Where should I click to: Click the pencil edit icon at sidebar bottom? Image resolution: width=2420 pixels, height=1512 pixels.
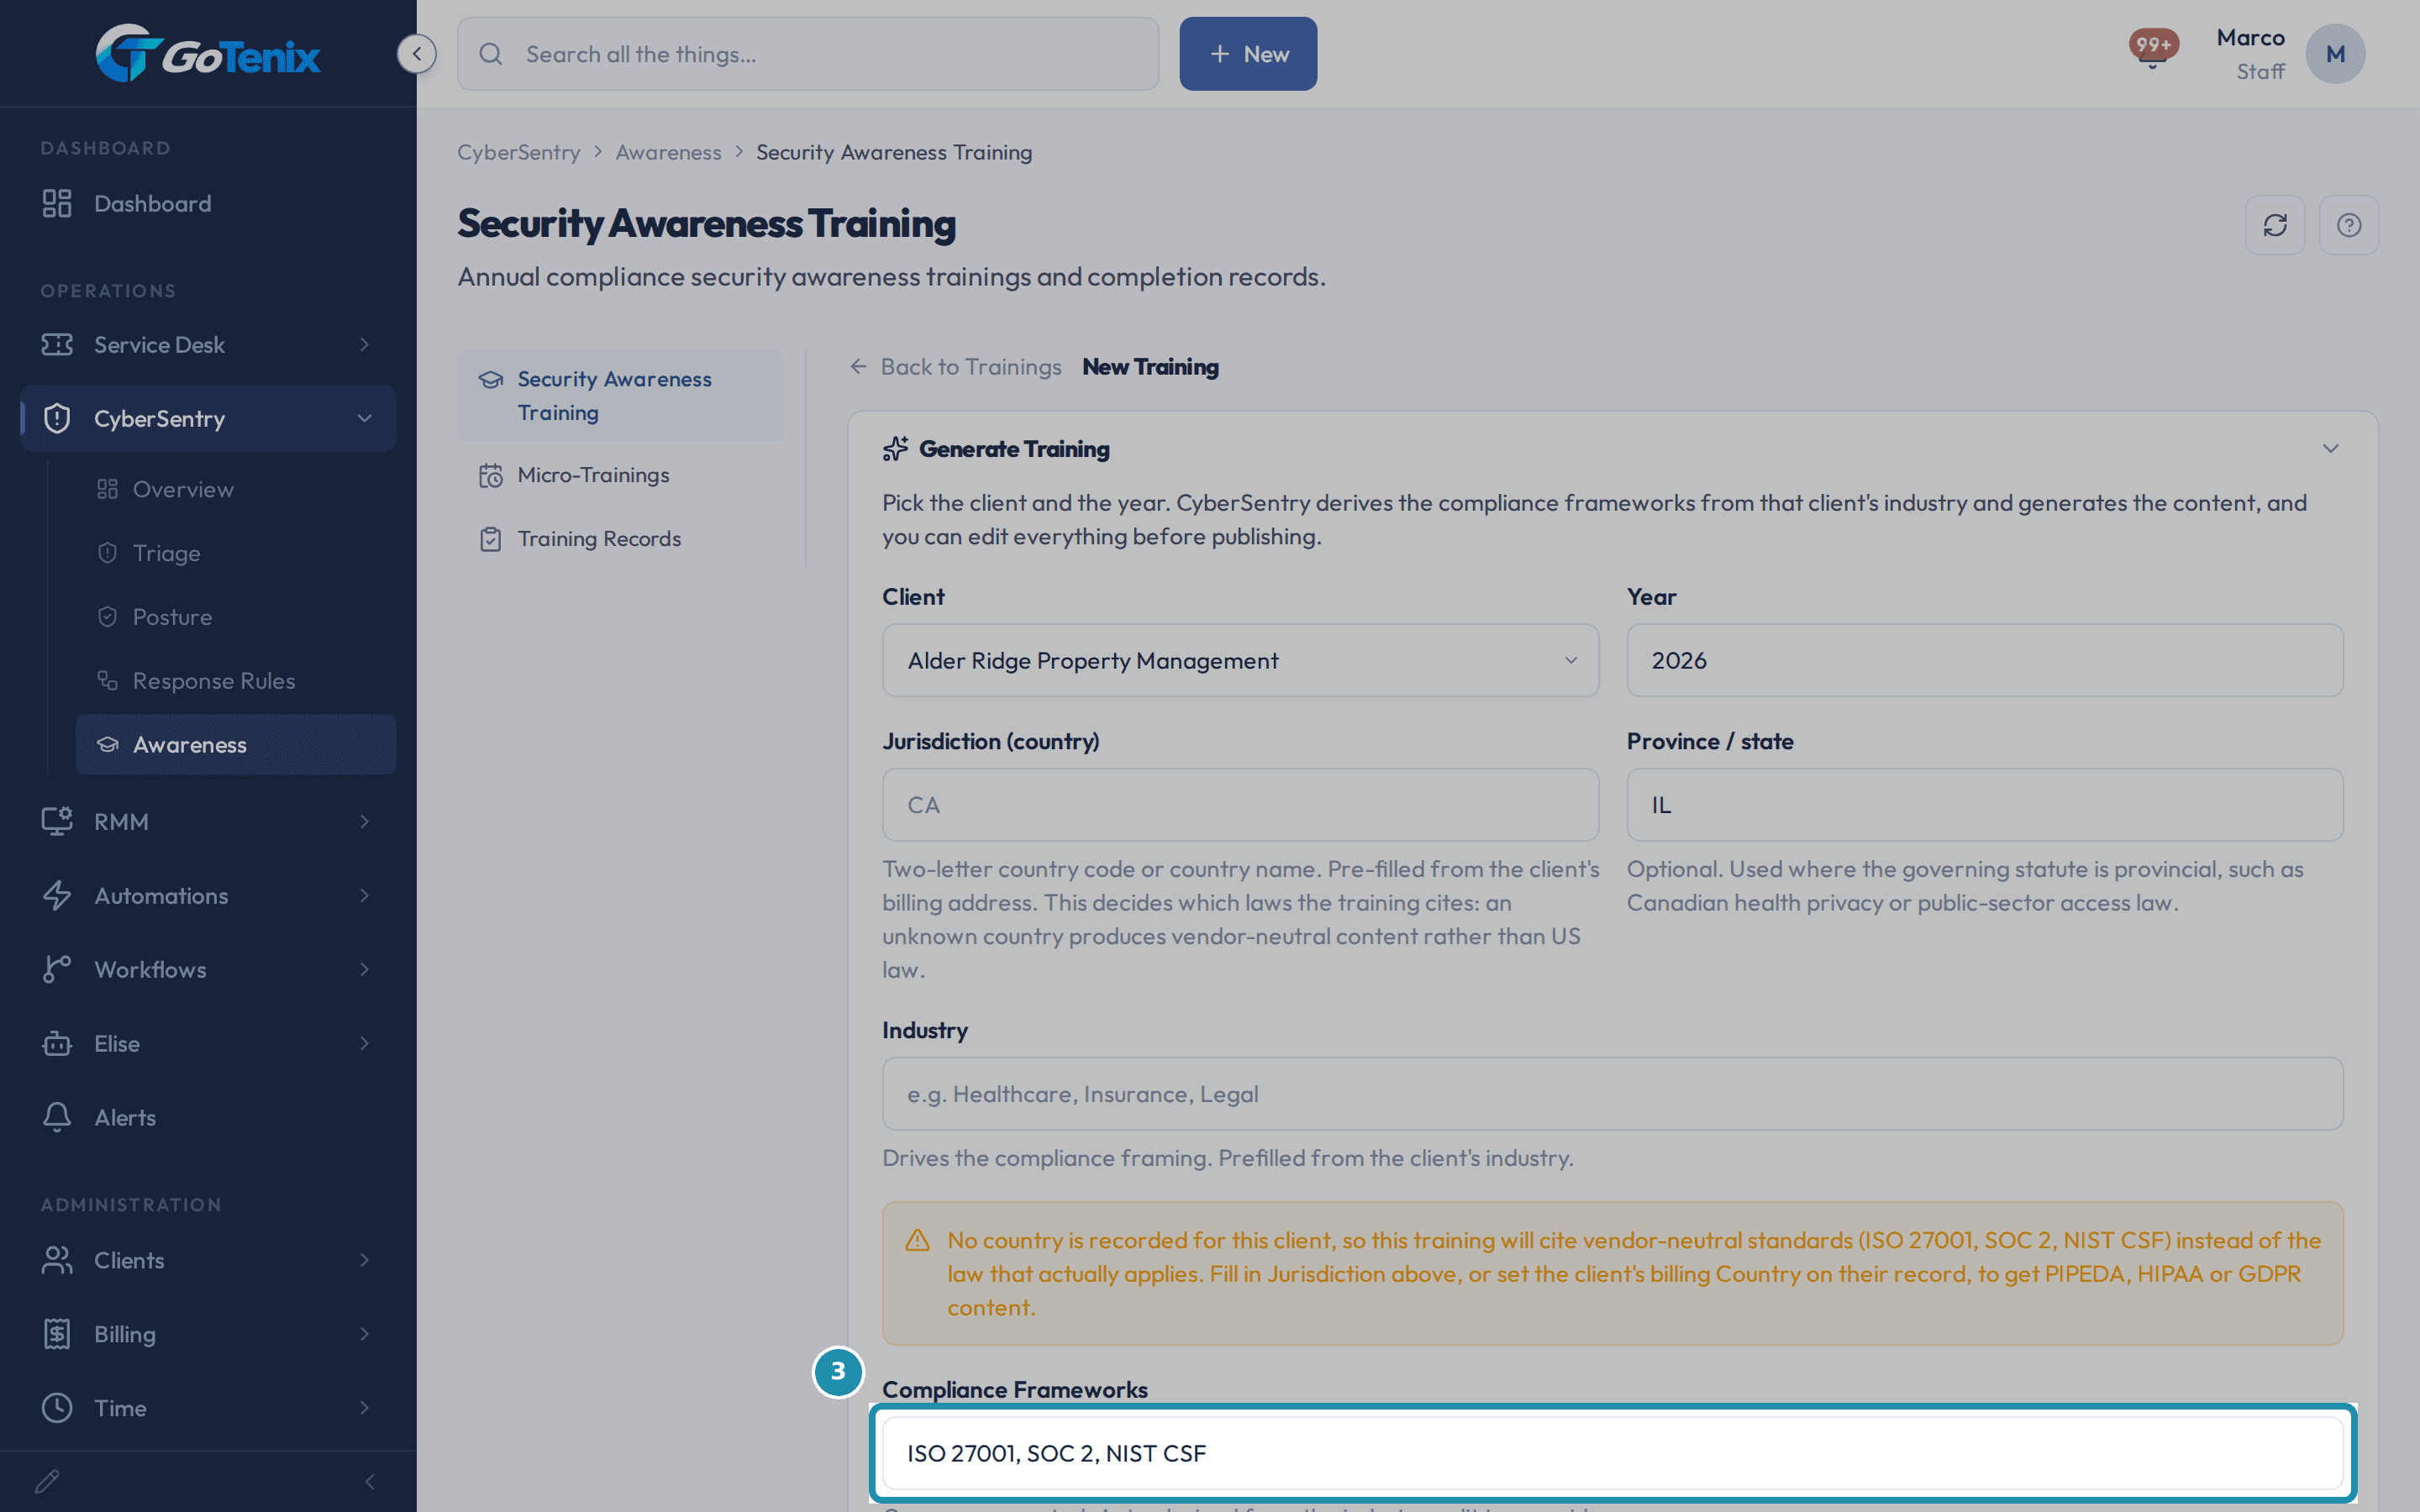[x=47, y=1481]
